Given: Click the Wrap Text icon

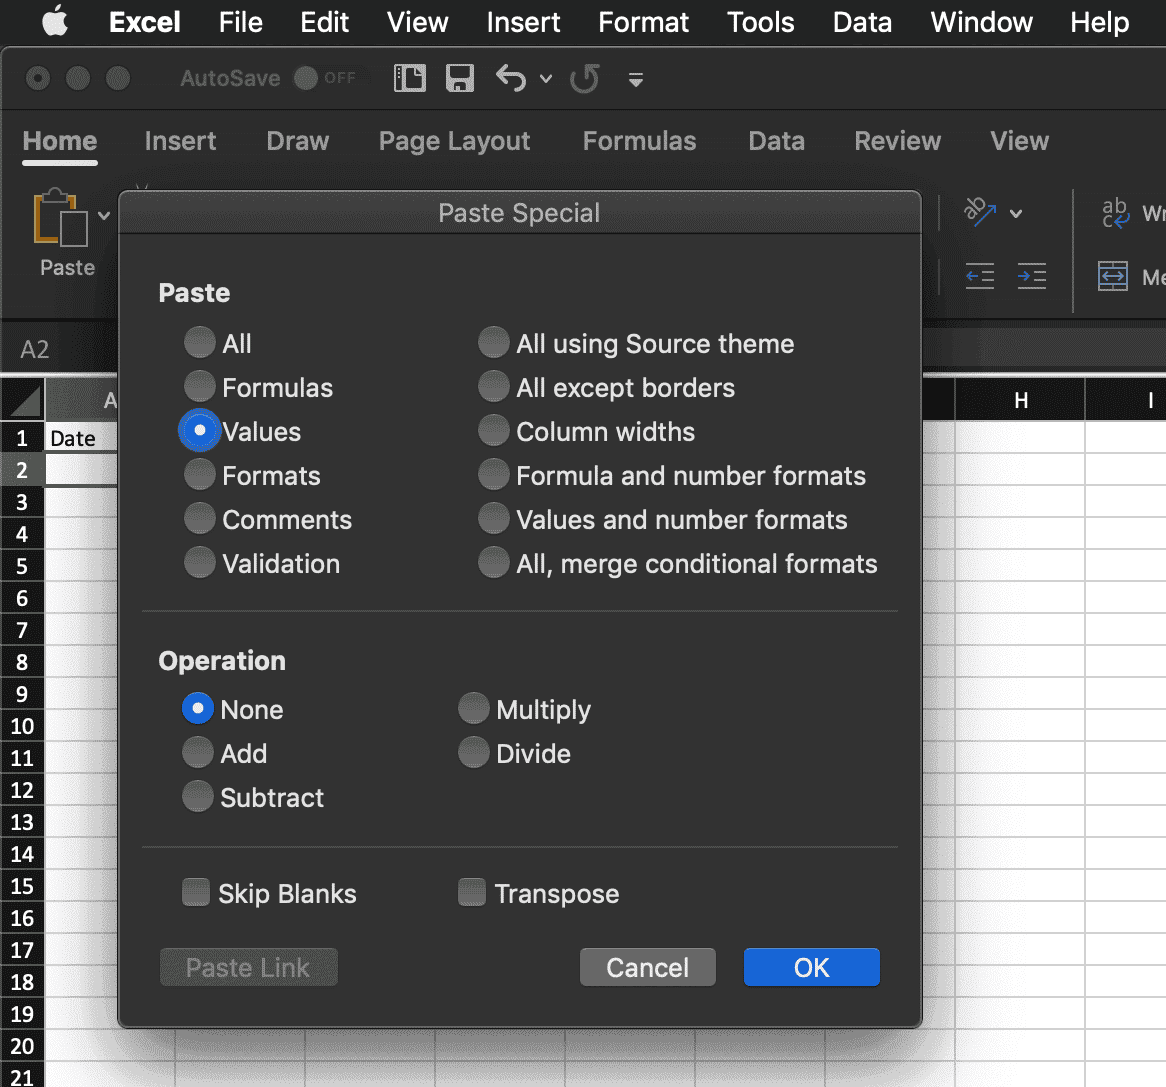Looking at the screenshot, I should point(1115,213).
